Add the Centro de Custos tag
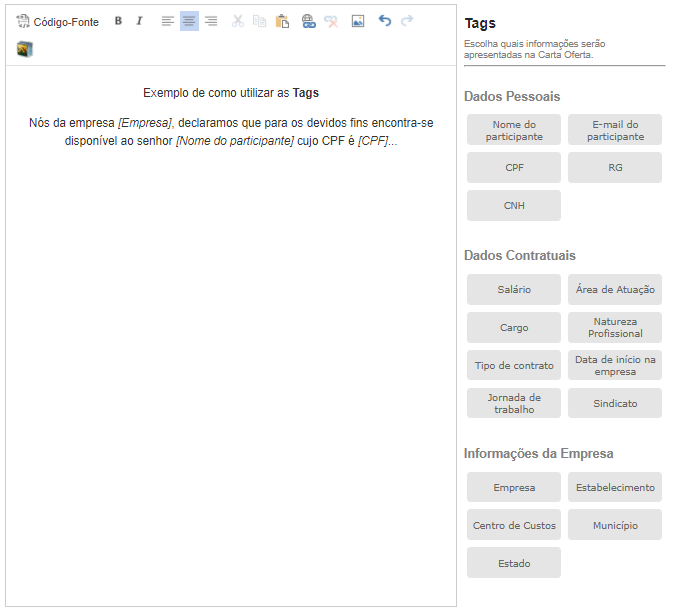674x613 pixels. coord(514,525)
